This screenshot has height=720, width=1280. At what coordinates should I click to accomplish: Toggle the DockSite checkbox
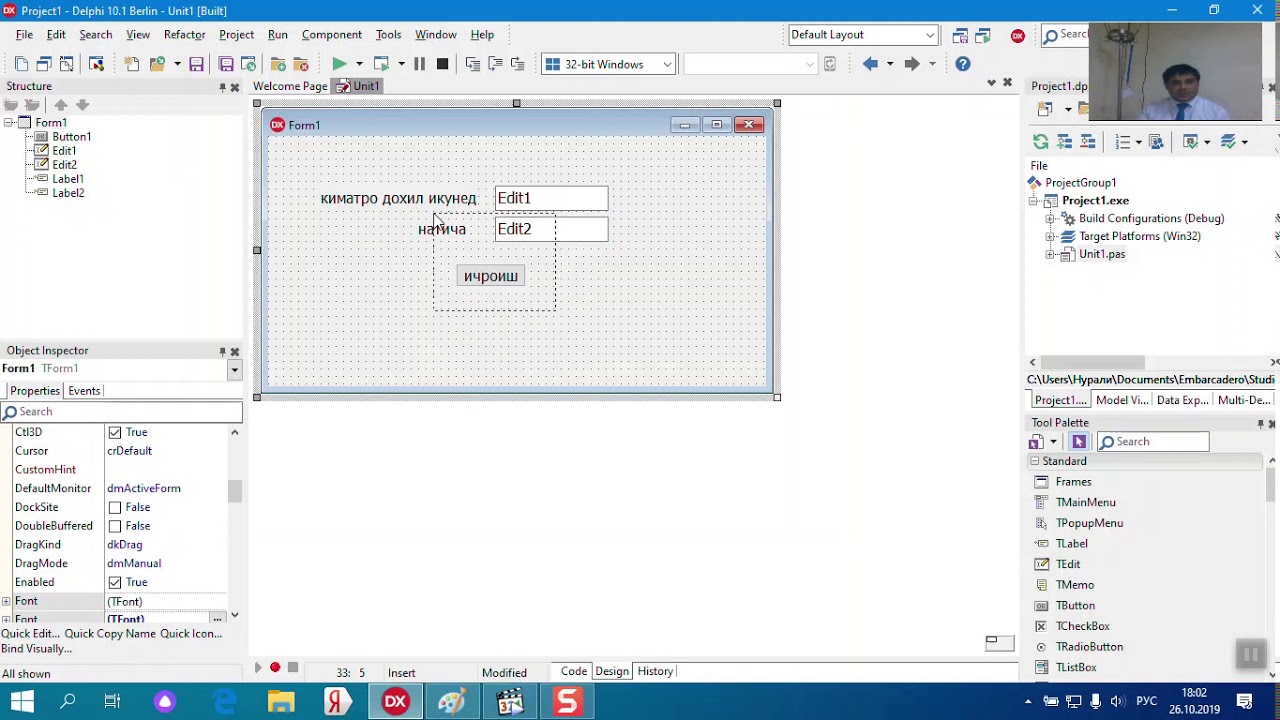click(x=115, y=507)
